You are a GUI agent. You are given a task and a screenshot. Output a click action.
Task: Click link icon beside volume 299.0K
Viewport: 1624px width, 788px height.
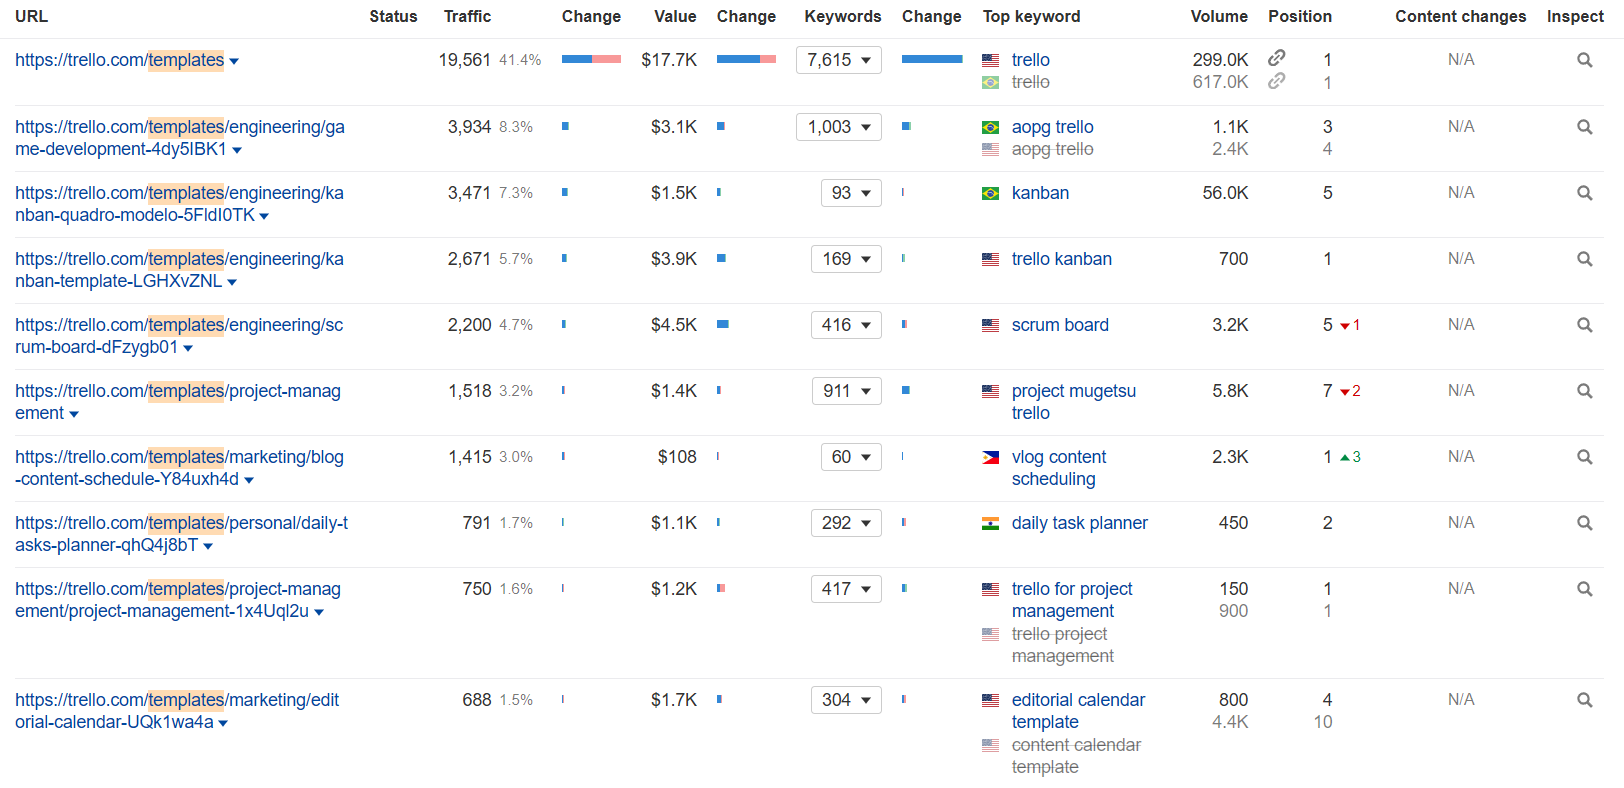(x=1277, y=58)
